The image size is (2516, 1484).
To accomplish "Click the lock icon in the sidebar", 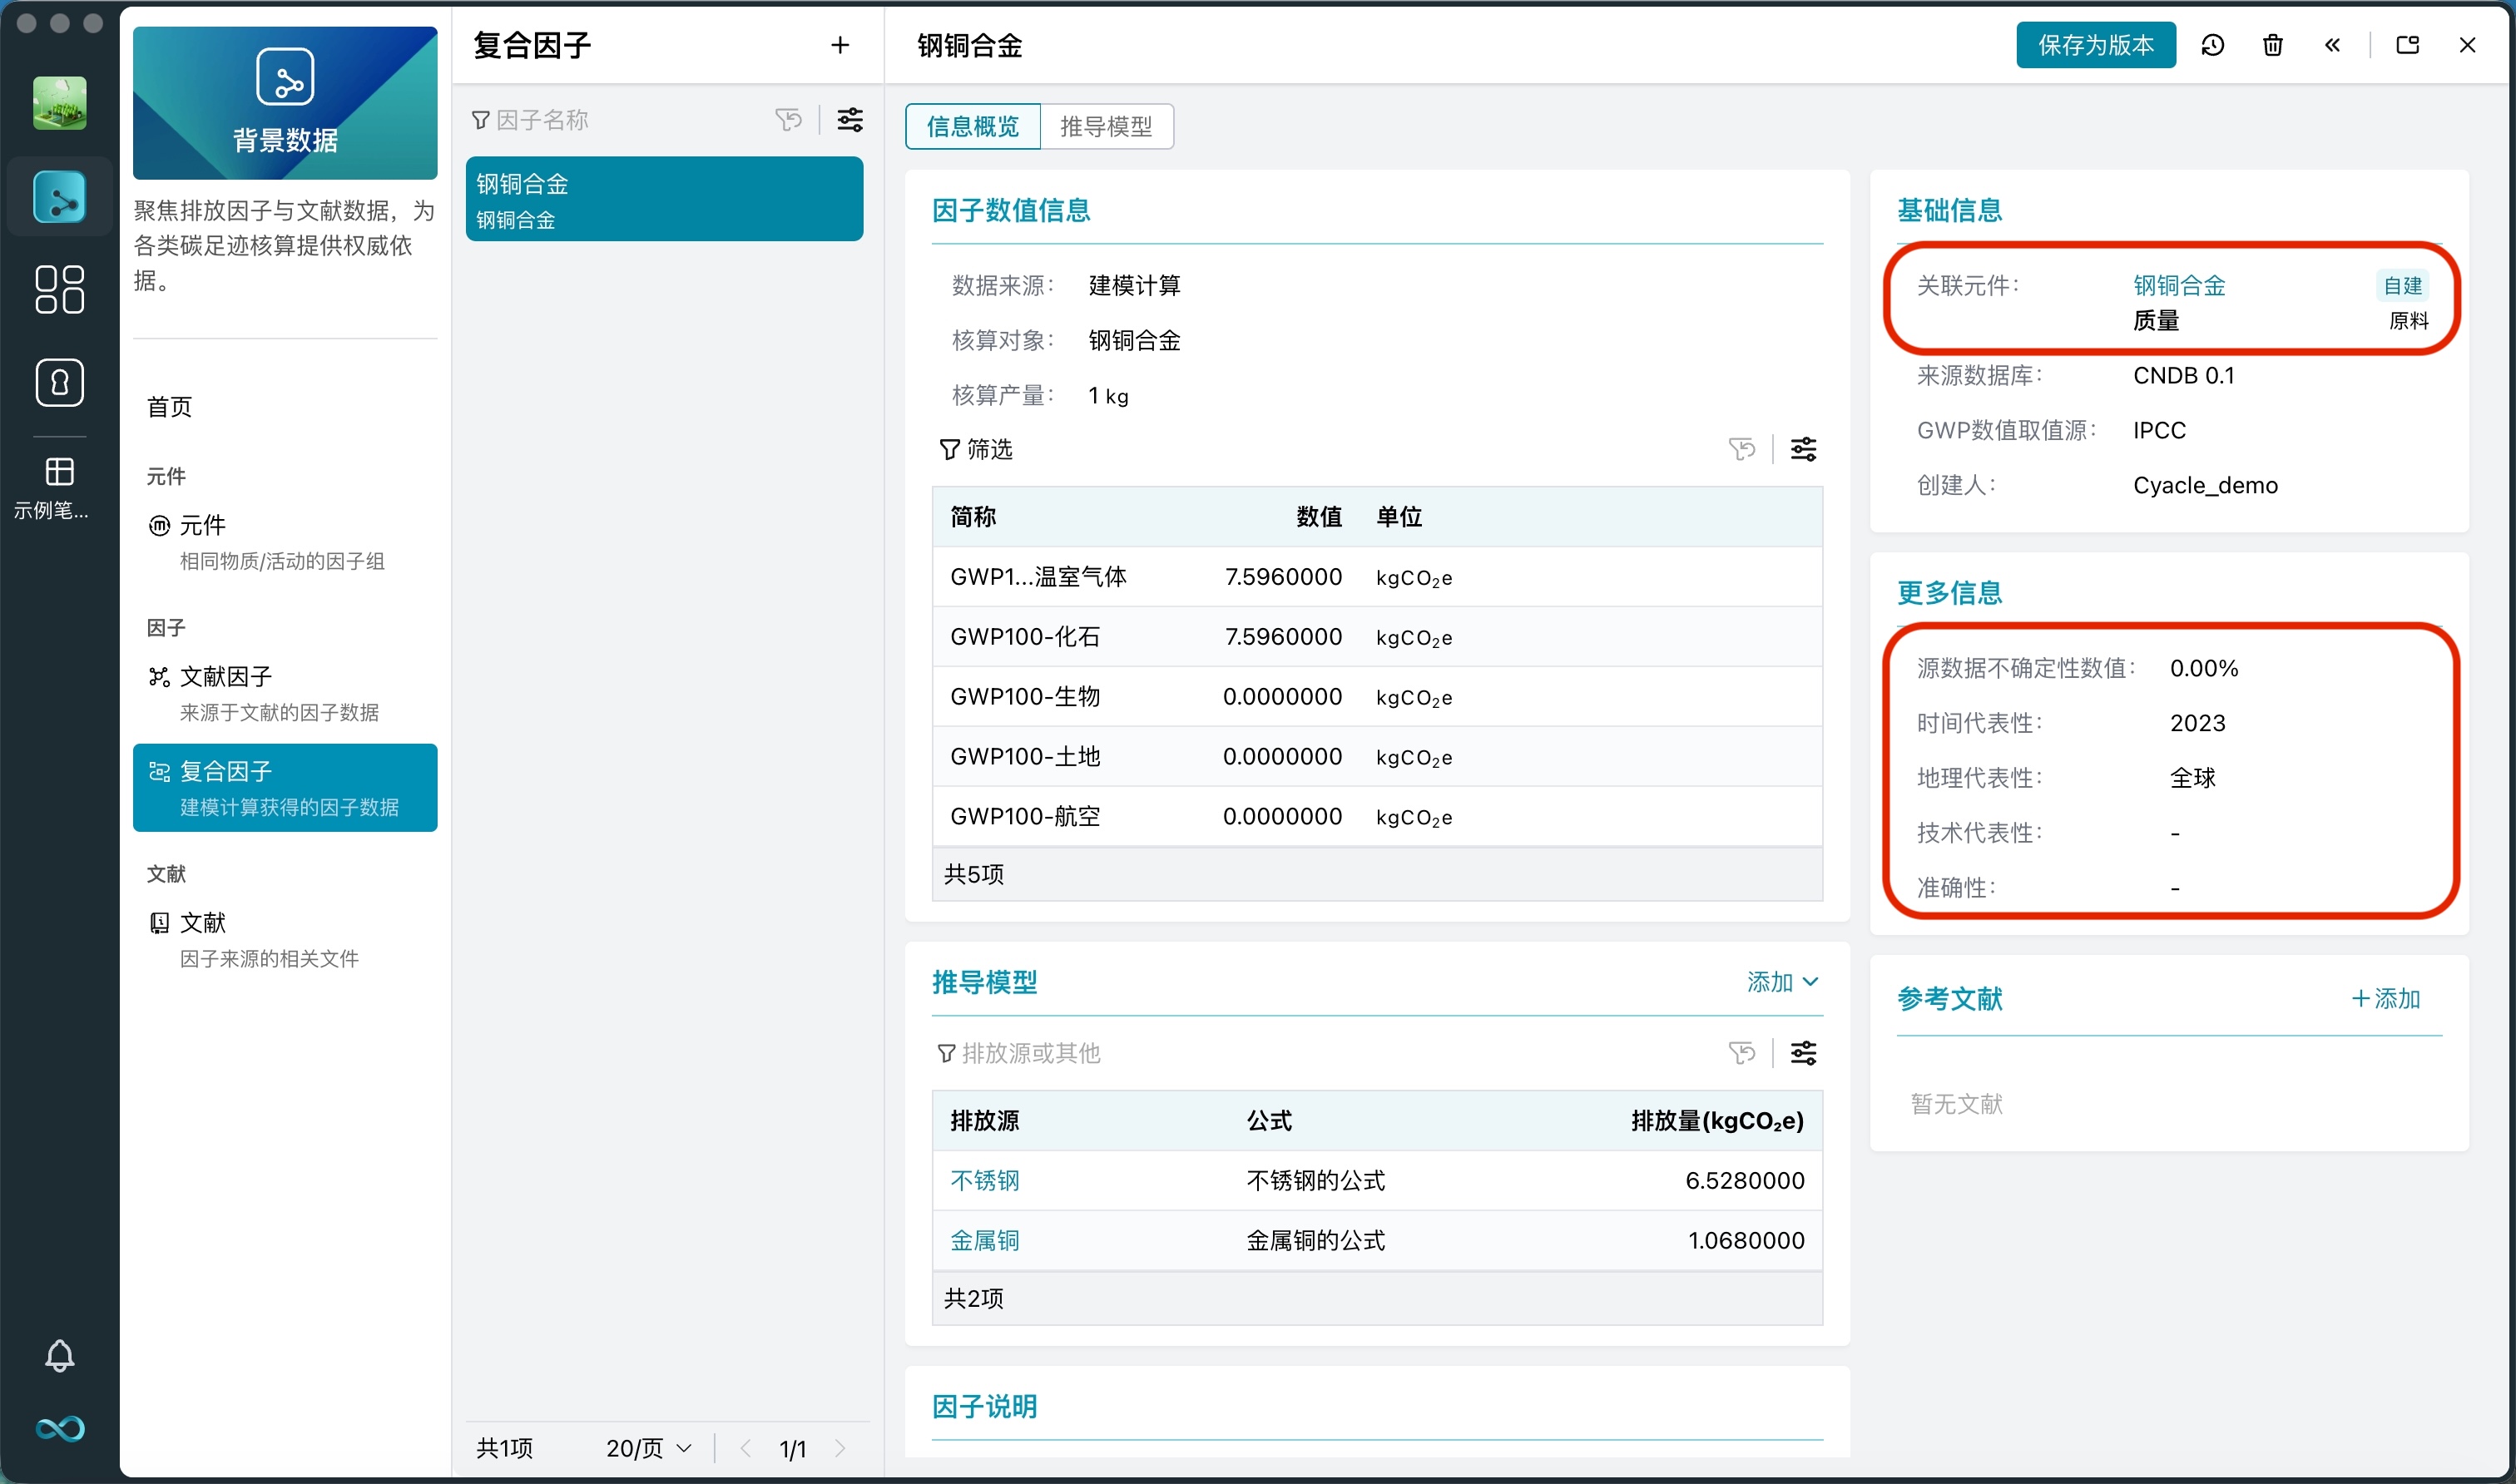I will tap(59, 383).
